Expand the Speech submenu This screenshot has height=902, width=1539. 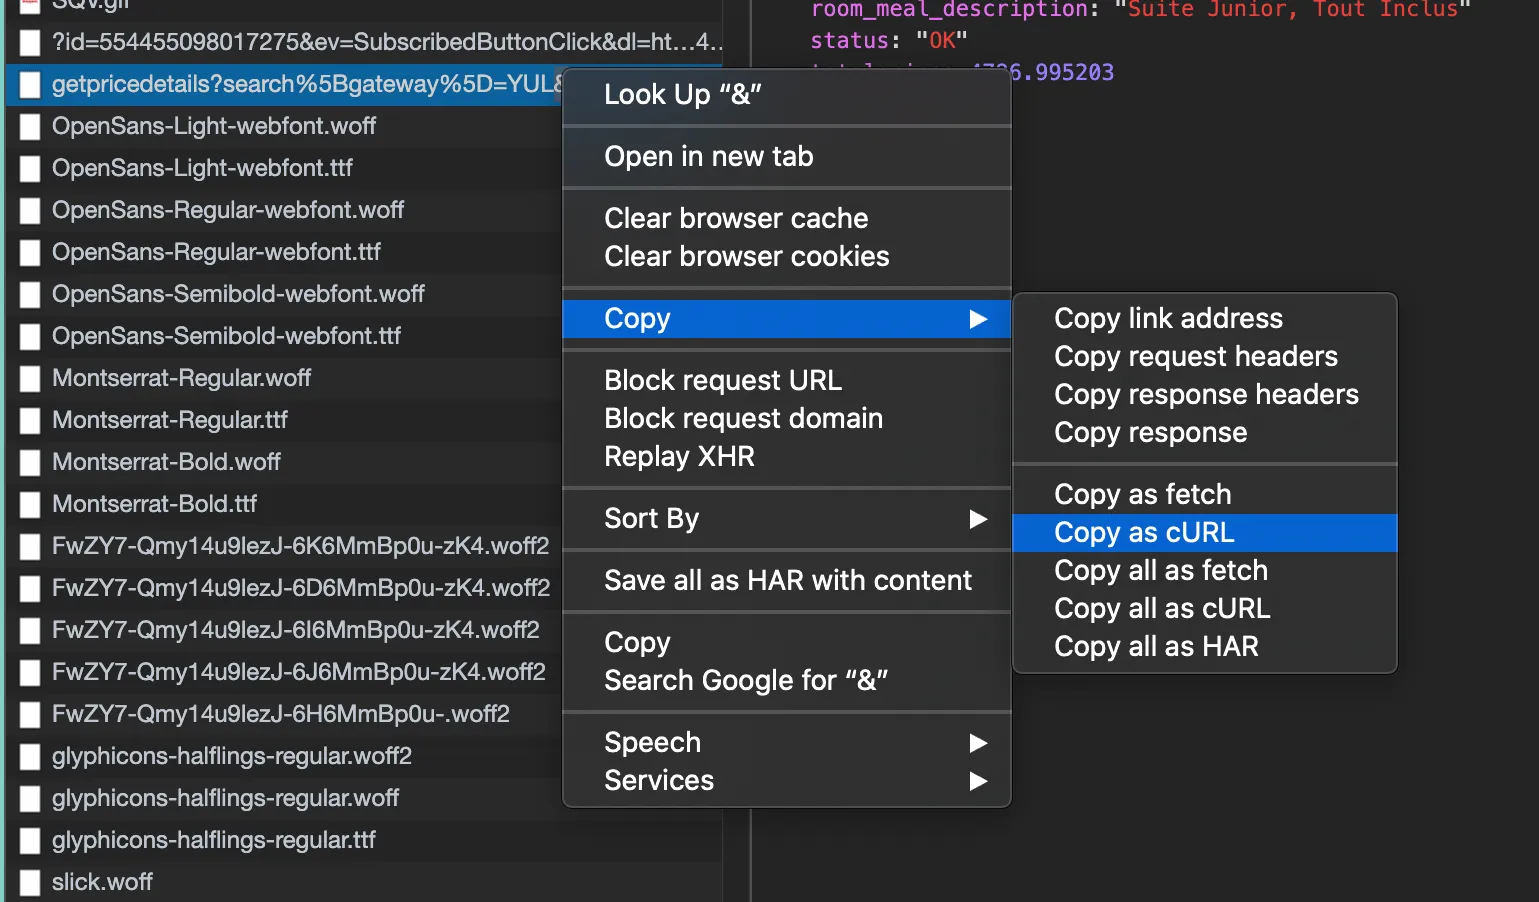pyautogui.click(x=786, y=743)
